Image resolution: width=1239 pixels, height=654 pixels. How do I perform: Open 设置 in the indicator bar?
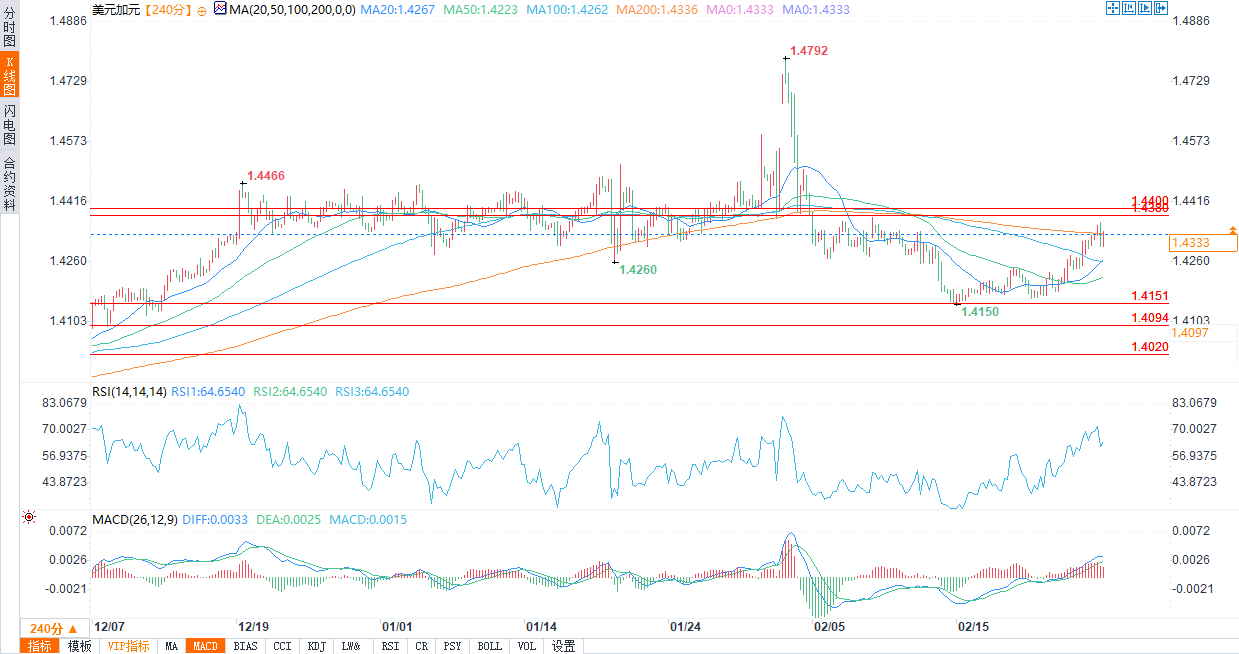click(563, 646)
